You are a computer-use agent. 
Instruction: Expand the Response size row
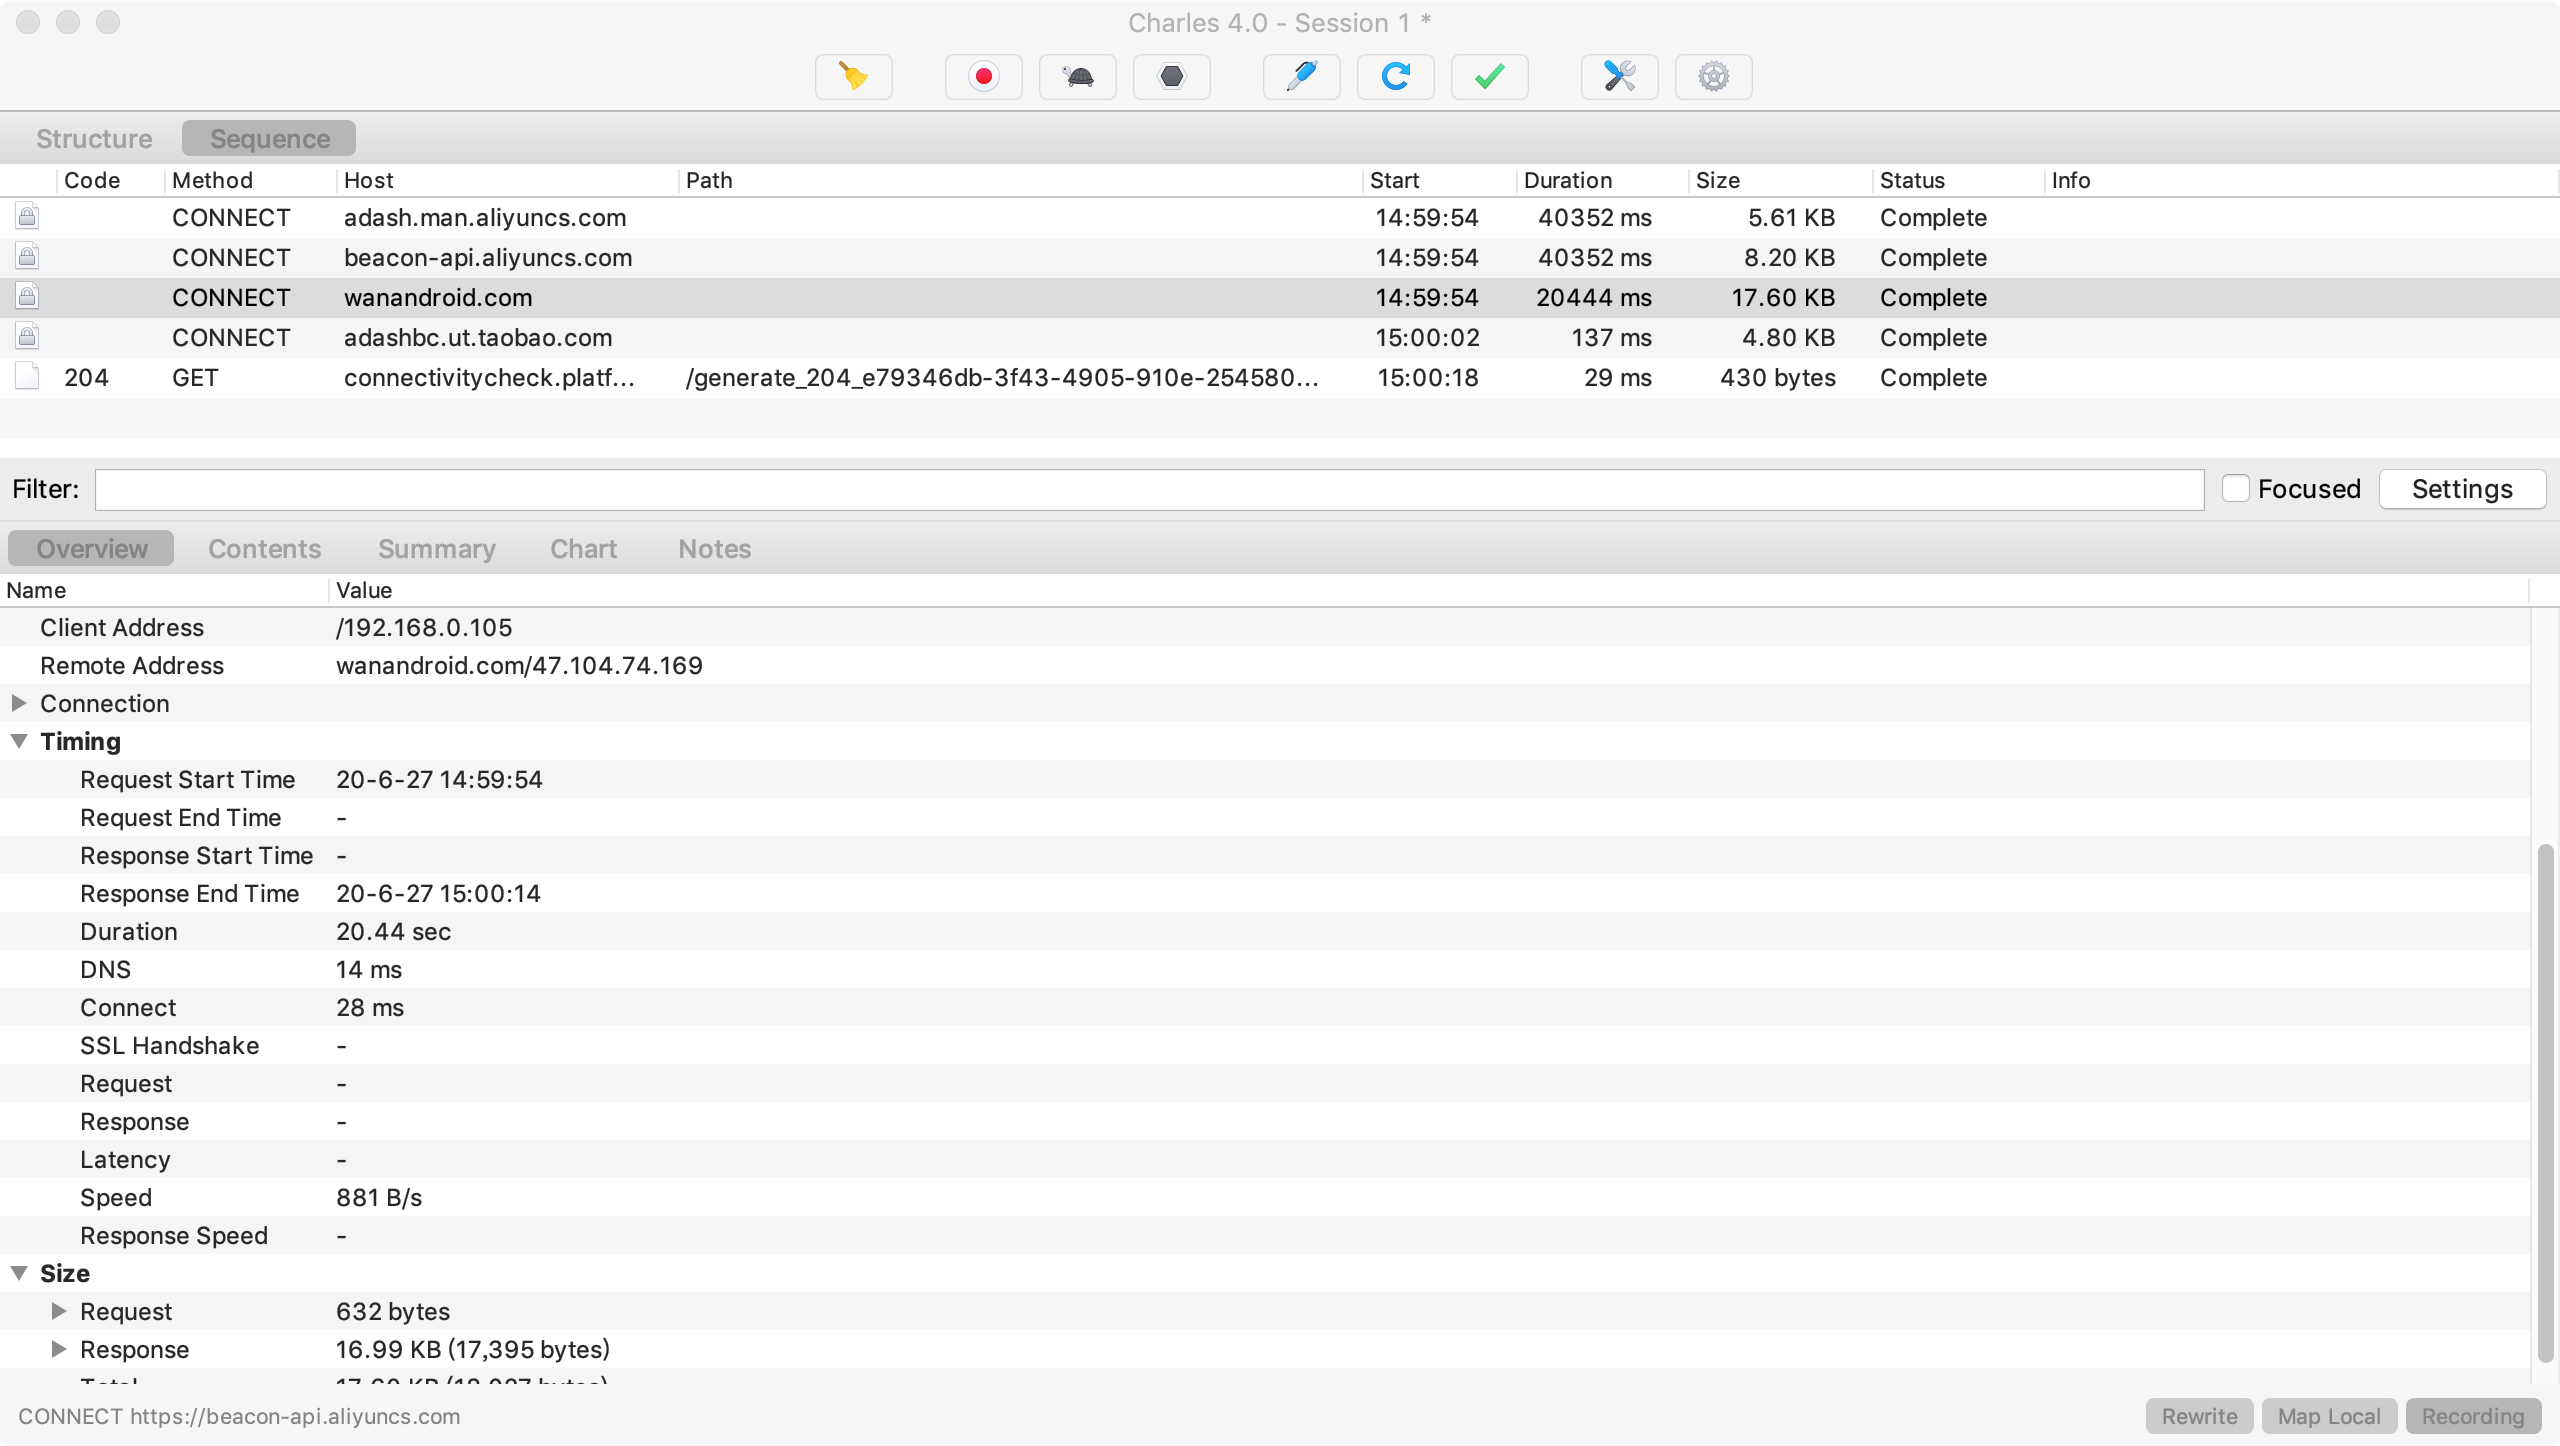coord(59,1349)
